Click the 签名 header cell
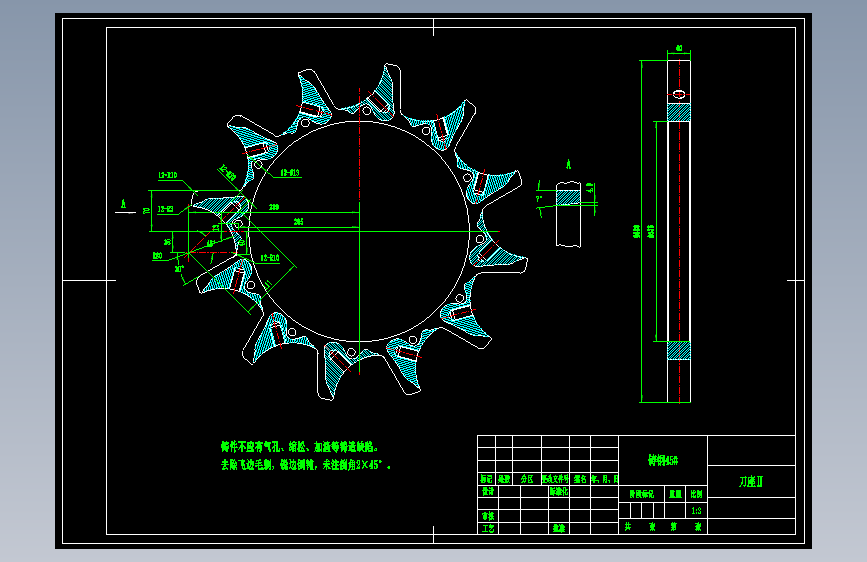867x562 pixels. point(580,479)
